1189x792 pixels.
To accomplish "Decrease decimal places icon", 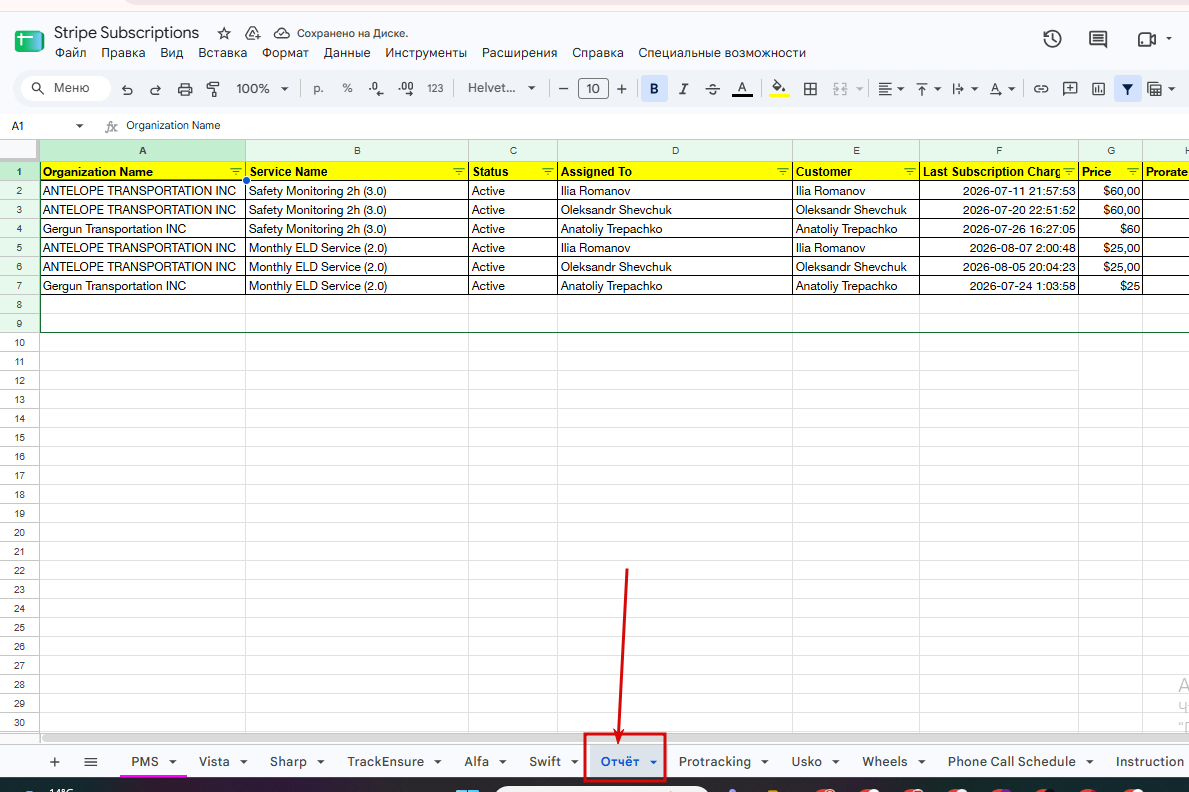I will [x=375, y=89].
